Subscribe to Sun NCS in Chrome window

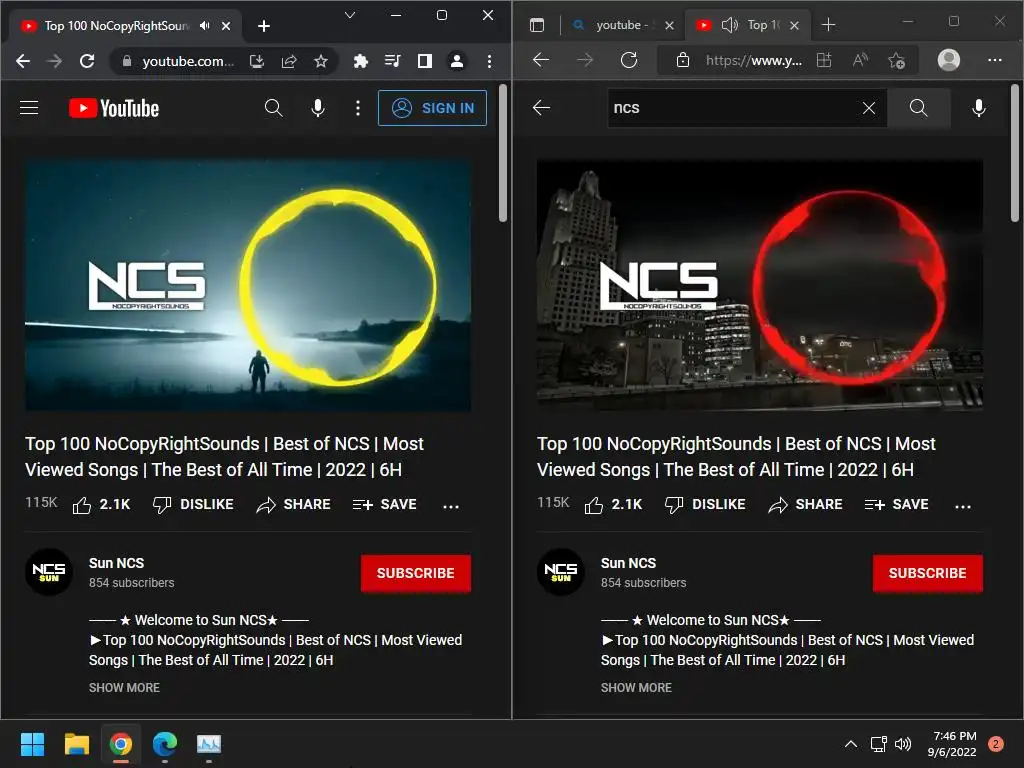click(x=416, y=573)
